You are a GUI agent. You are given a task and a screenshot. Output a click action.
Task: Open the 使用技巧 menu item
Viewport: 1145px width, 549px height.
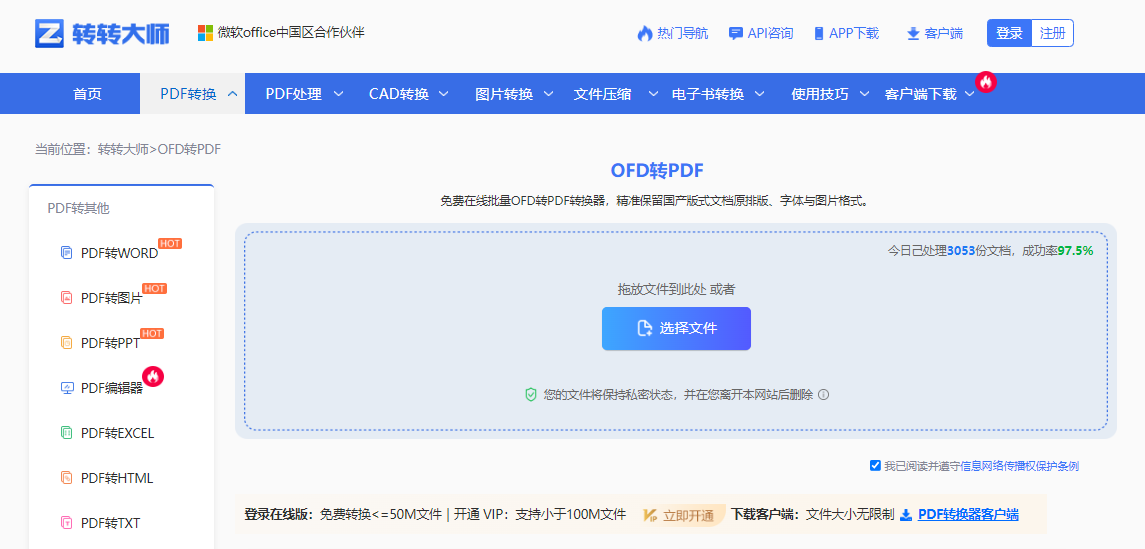820,94
